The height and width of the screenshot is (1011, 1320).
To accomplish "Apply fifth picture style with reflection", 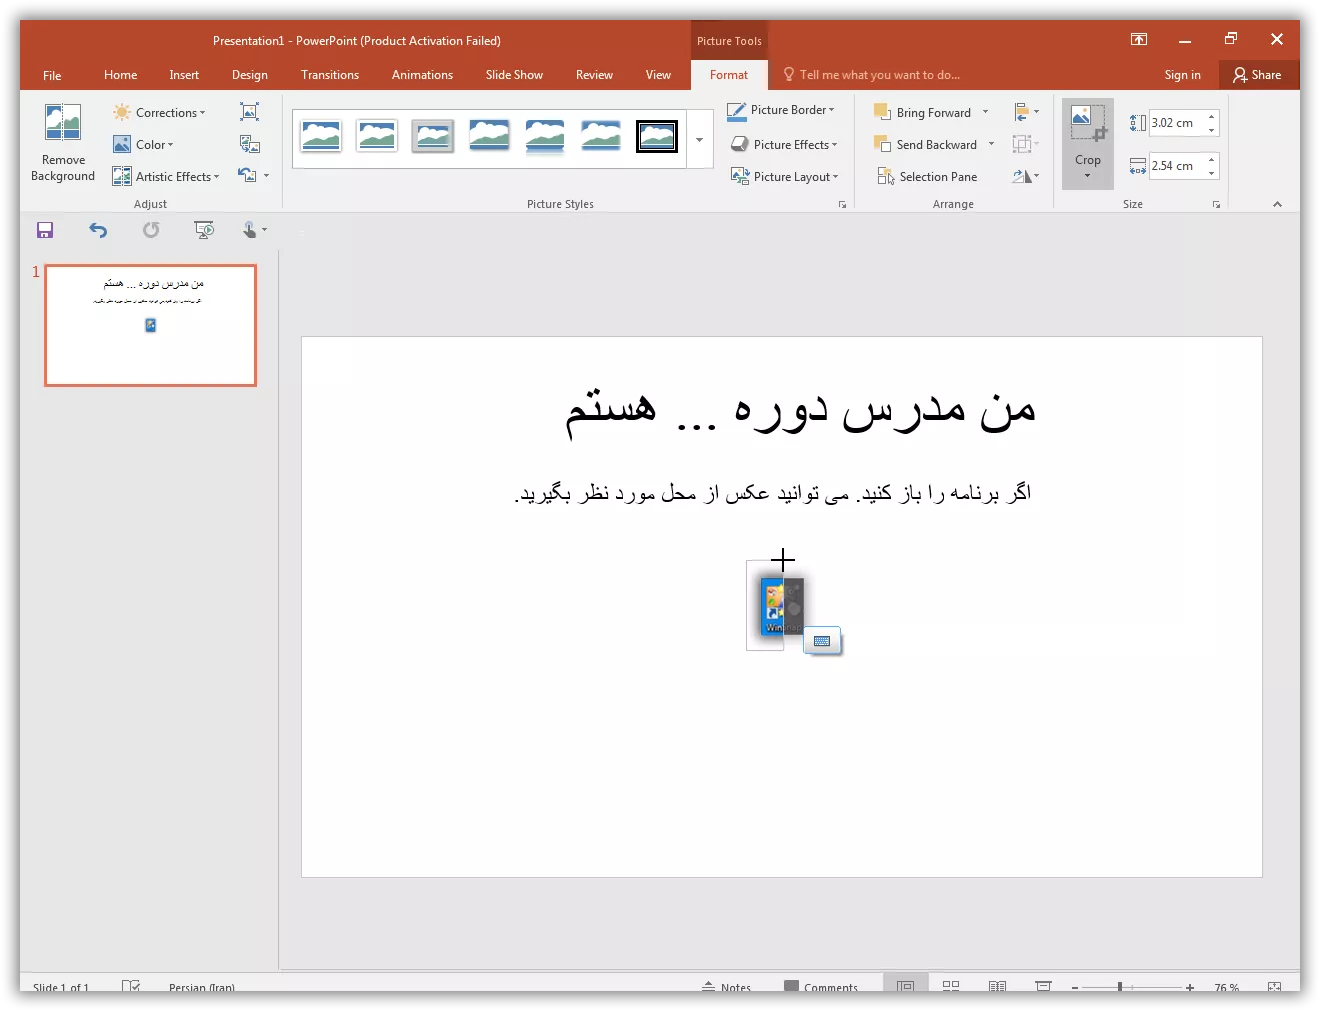I will pos(545,136).
